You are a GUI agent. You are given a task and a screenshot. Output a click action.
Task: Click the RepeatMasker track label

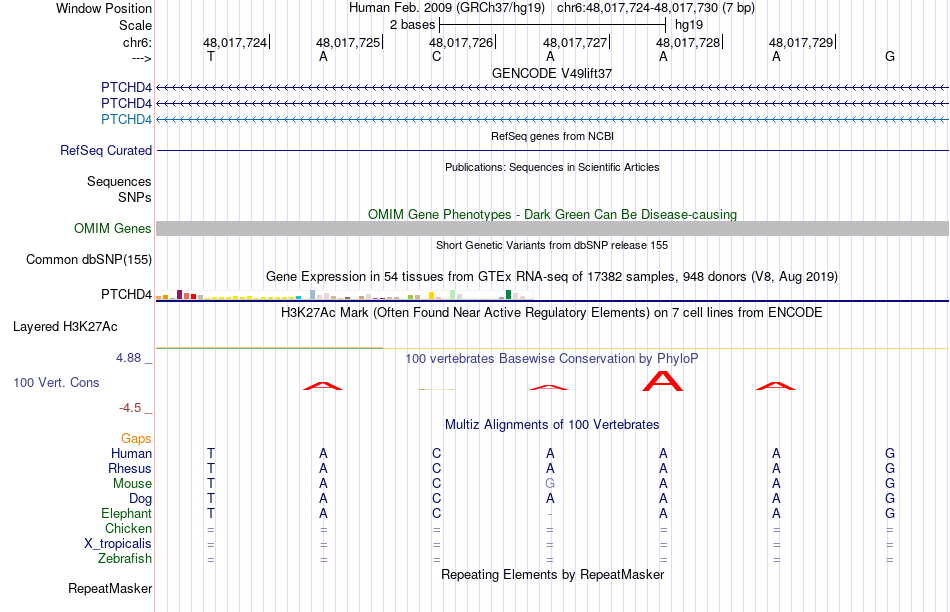pos(110,588)
